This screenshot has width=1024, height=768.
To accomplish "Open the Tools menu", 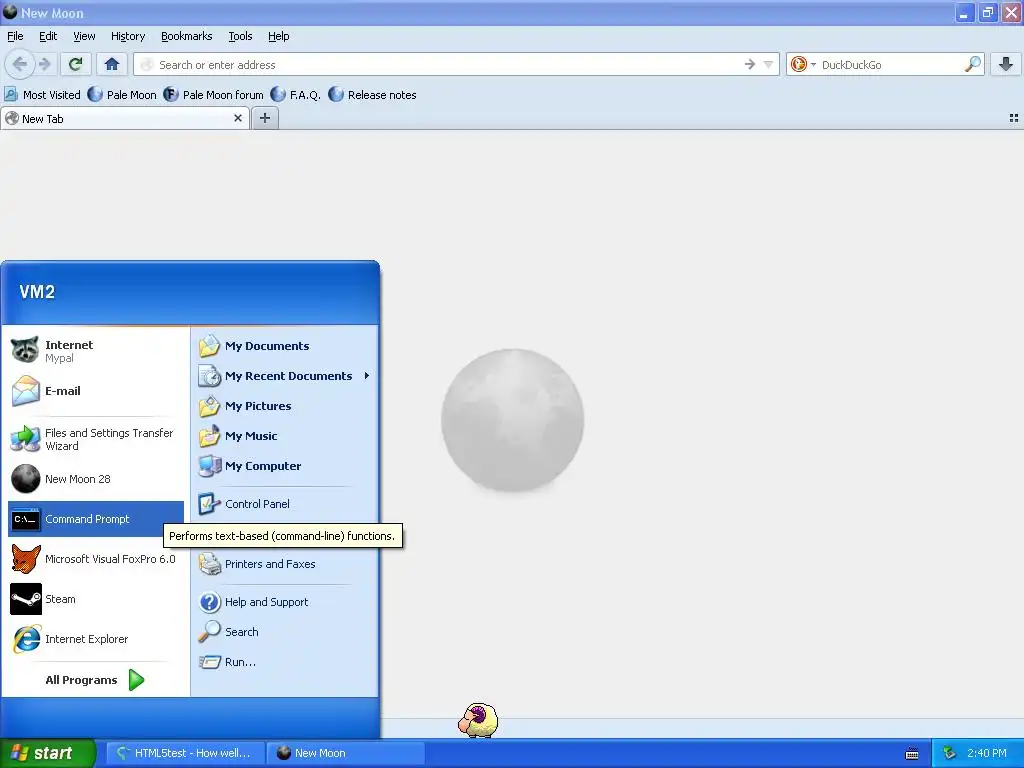I will point(240,36).
